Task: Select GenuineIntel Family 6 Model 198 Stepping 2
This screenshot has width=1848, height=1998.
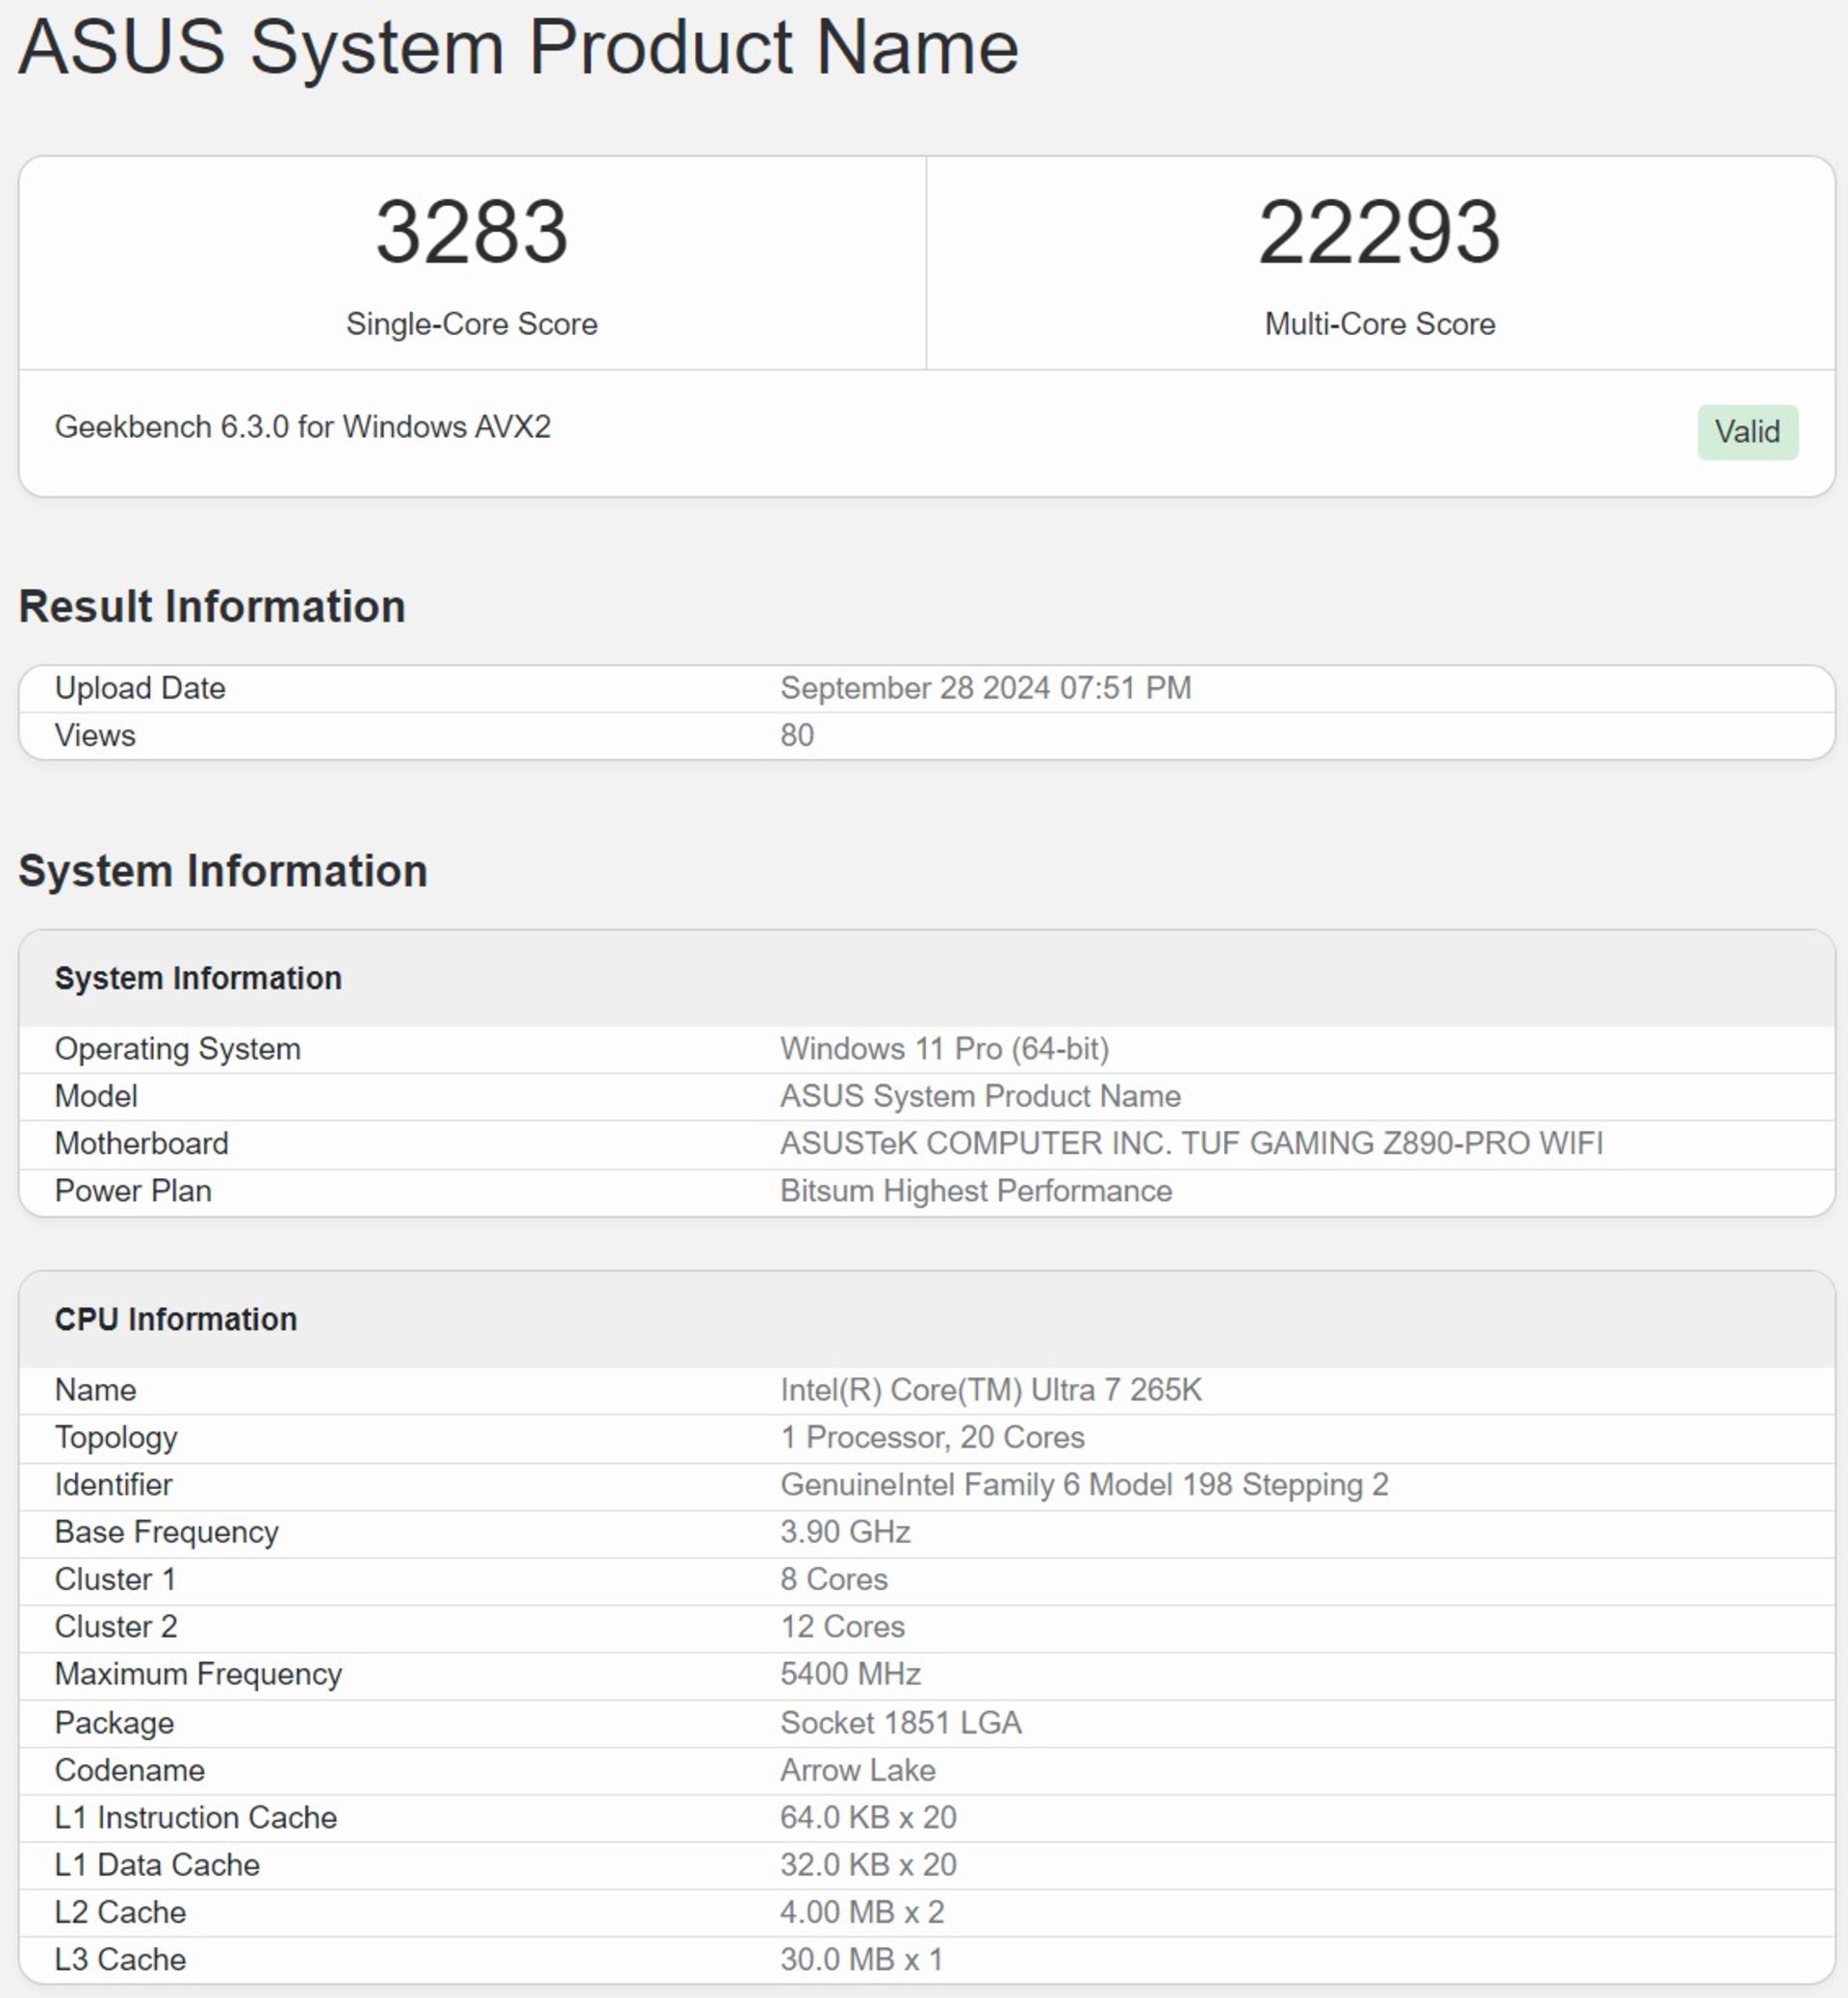Action: click(1084, 1485)
